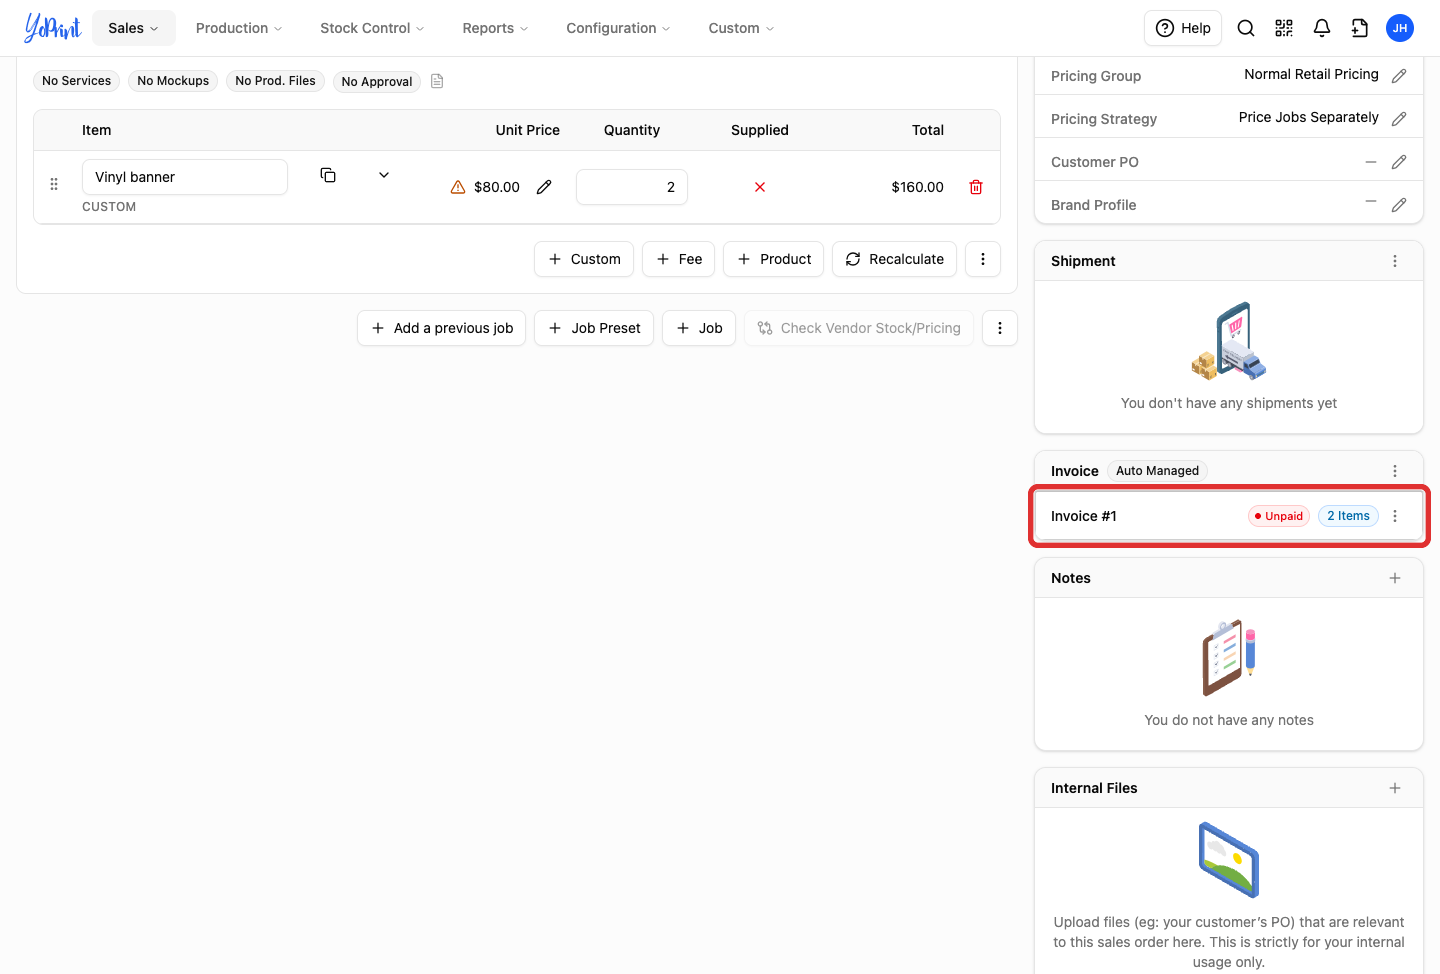Screen dimensions: 1440x974
Task: Click the Help button
Action: tap(1183, 28)
